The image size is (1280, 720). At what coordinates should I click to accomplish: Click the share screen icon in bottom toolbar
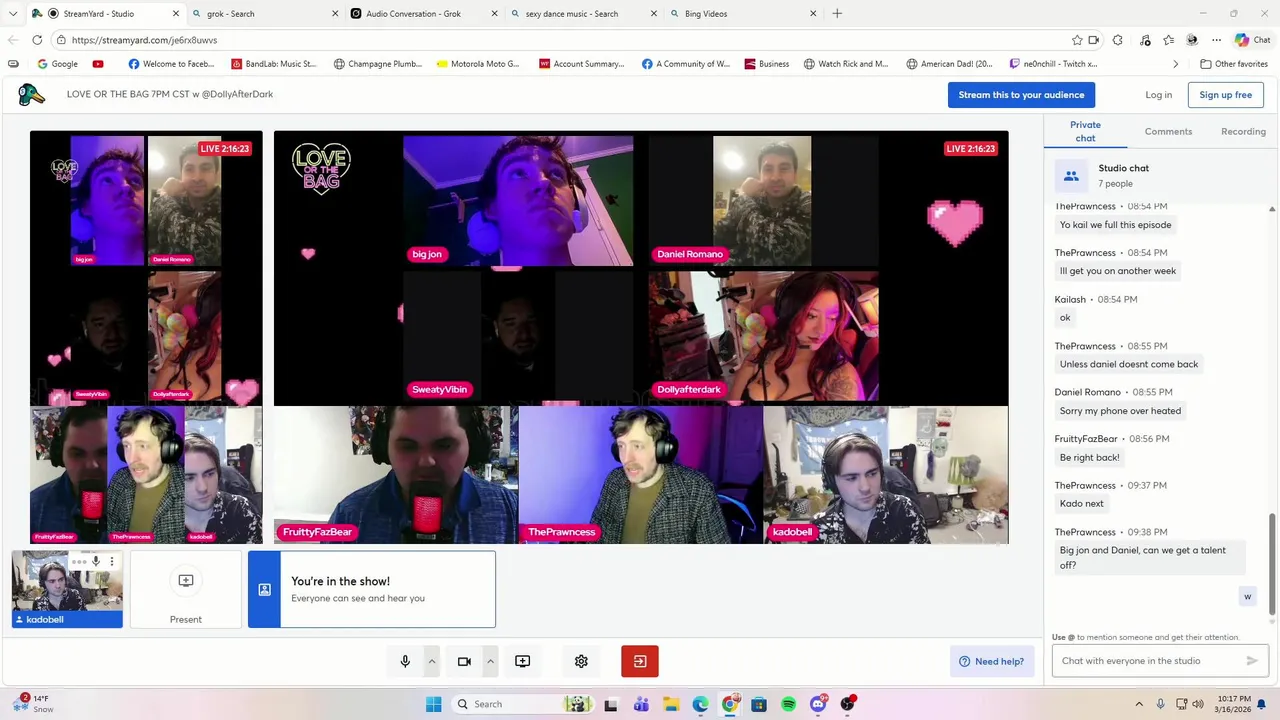pyautogui.click(x=522, y=661)
